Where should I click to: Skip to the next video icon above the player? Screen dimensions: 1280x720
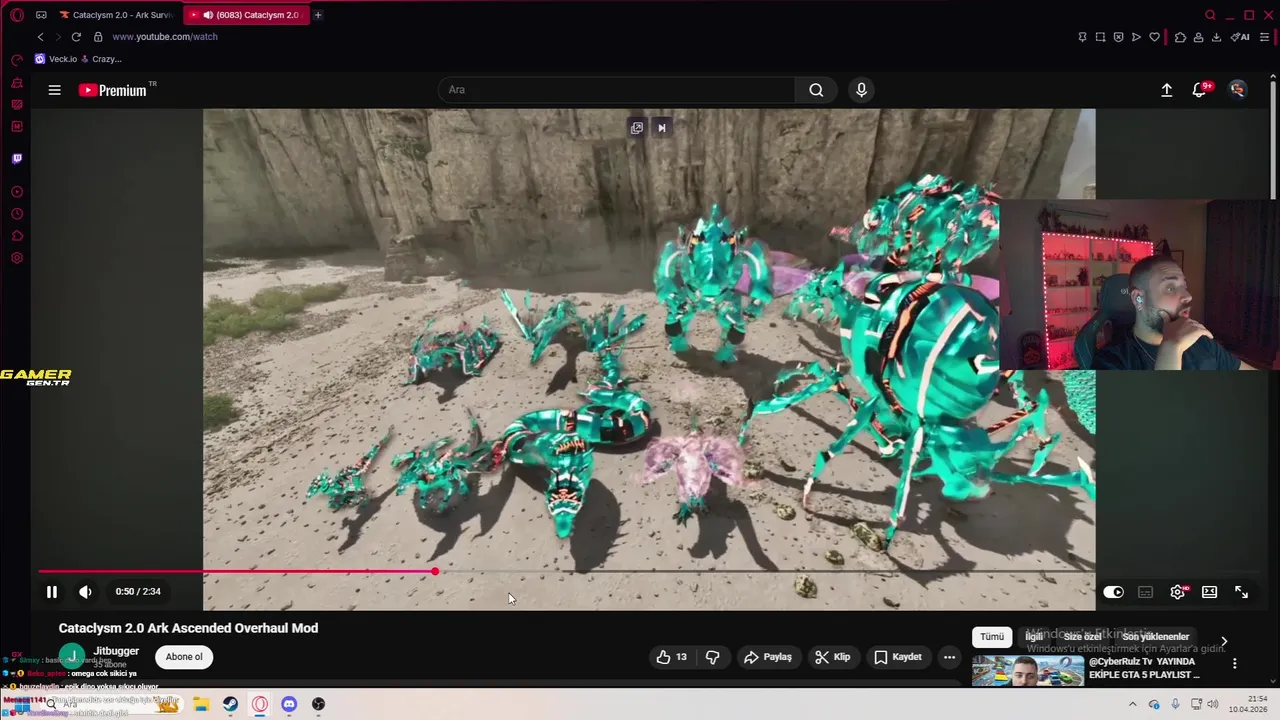pyautogui.click(x=661, y=128)
